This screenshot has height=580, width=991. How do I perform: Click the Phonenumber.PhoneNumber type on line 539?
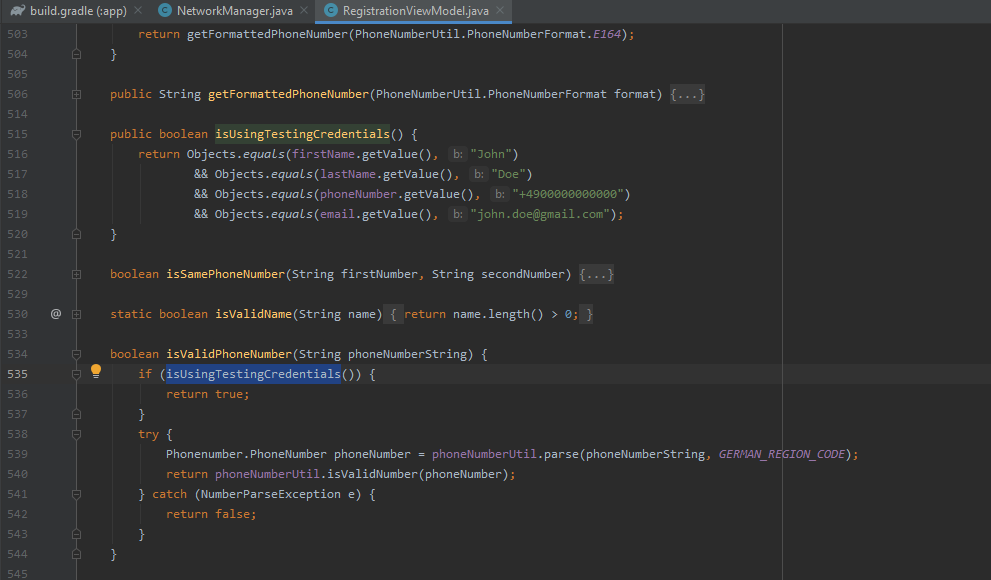coord(246,454)
